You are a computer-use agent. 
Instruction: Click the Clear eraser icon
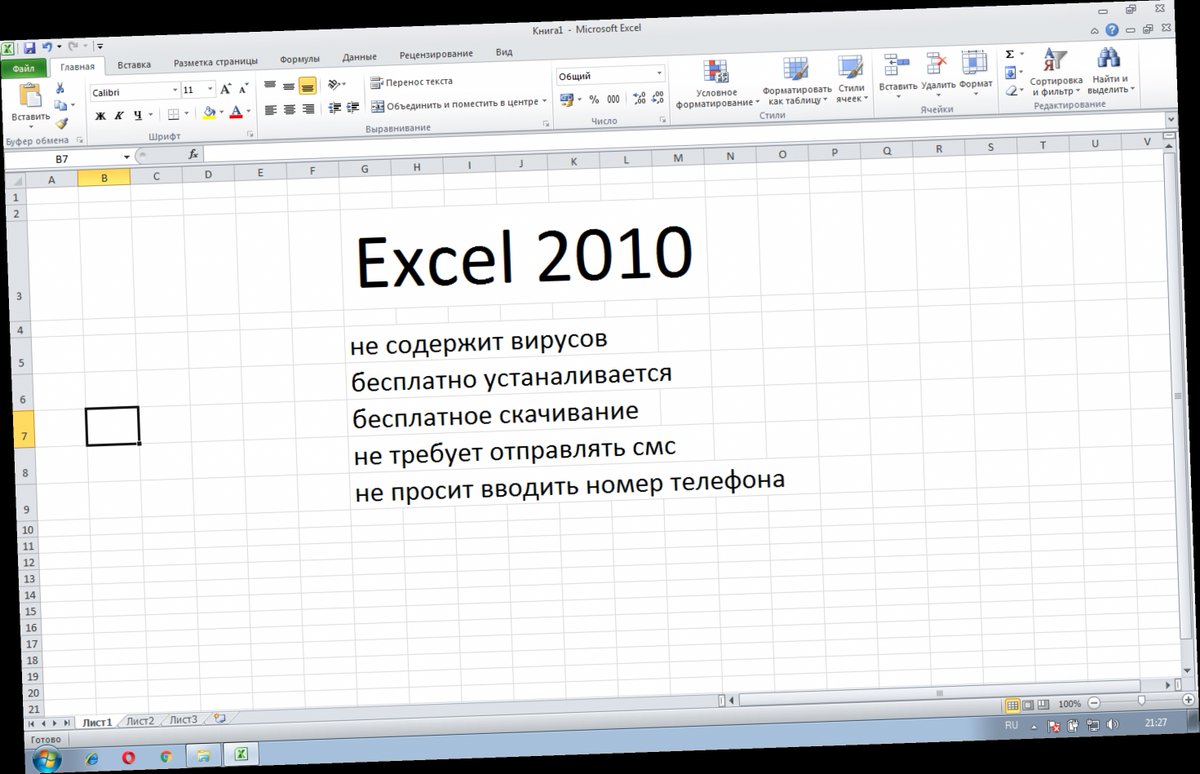pyautogui.click(x=1010, y=90)
